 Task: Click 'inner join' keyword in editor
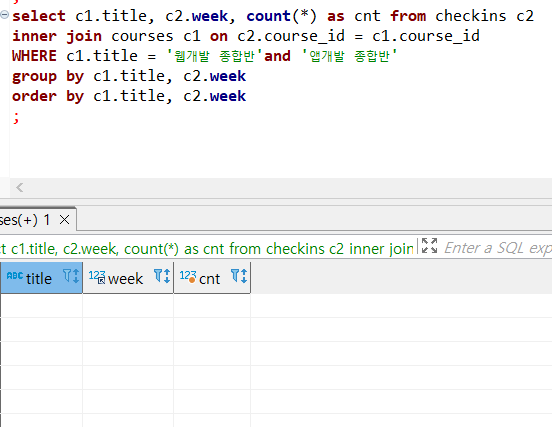pos(57,36)
